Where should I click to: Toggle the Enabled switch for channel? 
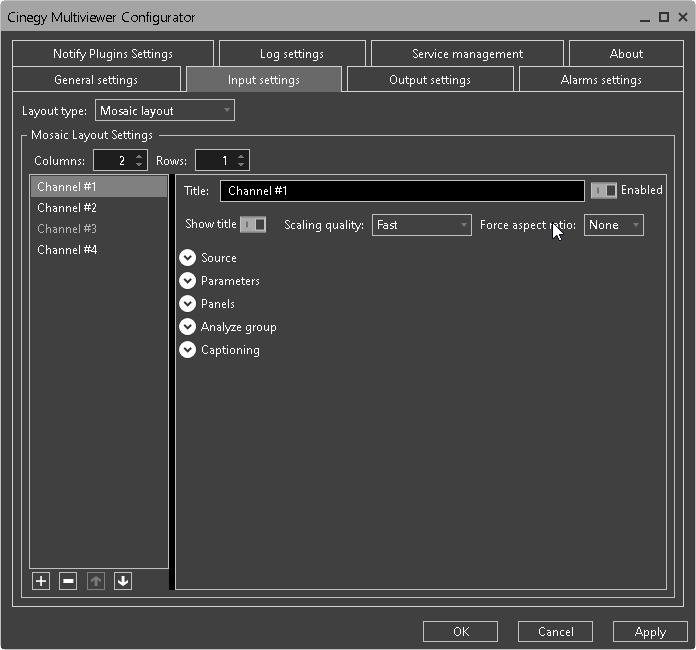tap(604, 190)
